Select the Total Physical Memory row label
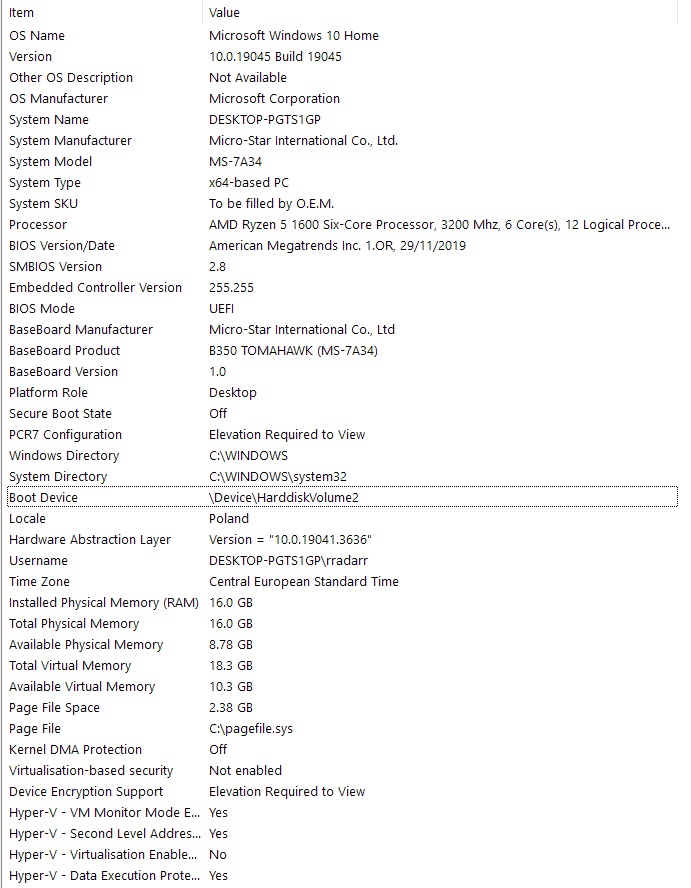This screenshot has height=888, width=691. [x=74, y=623]
